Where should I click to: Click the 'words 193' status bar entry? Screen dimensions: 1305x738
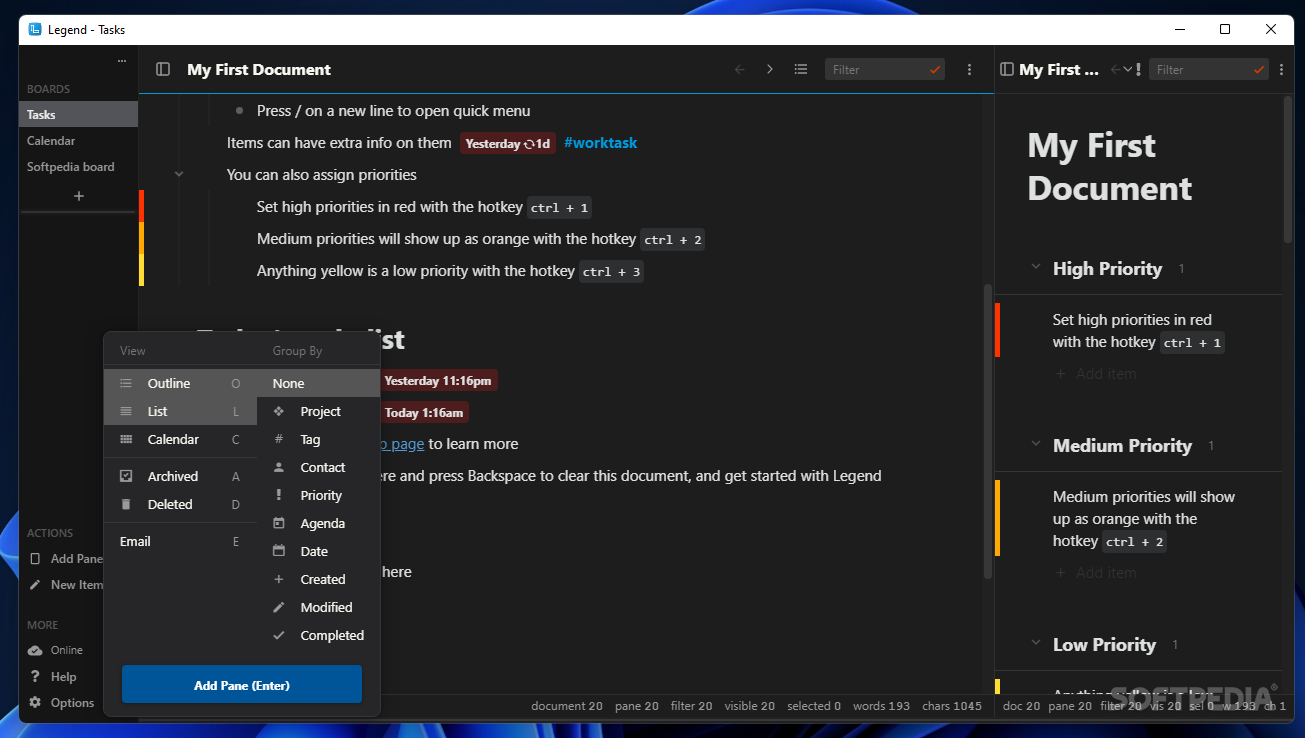click(x=883, y=706)
